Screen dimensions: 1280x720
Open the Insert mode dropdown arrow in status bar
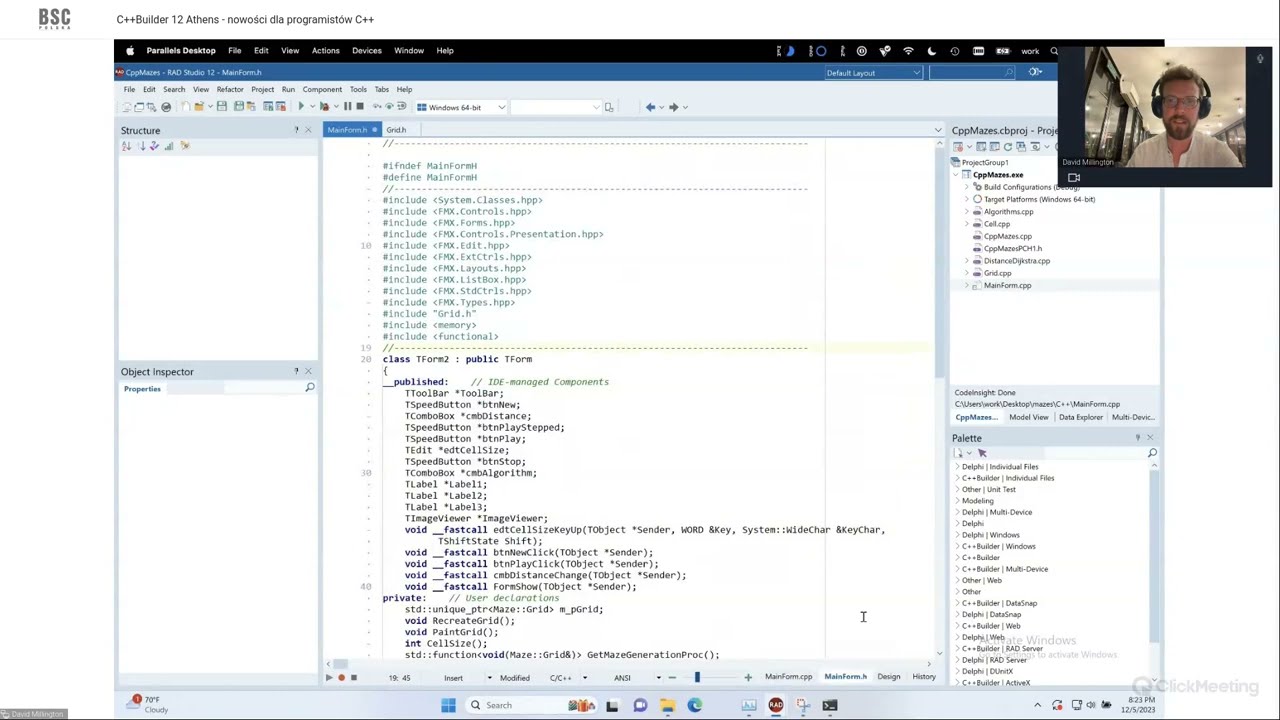(x=492, y=678)
